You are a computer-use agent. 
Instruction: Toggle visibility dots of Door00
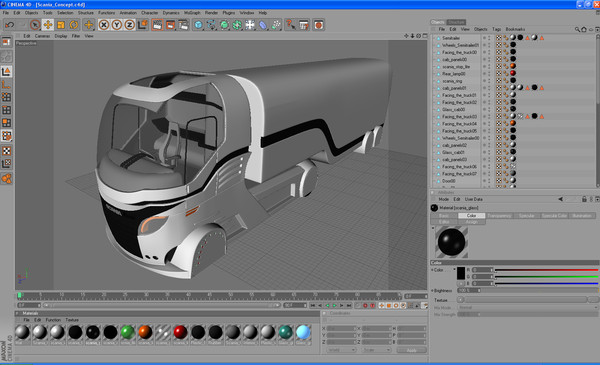489,181
